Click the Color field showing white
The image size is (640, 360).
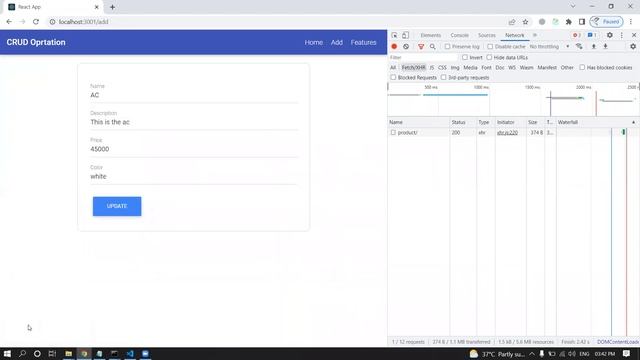coord(194,176)
